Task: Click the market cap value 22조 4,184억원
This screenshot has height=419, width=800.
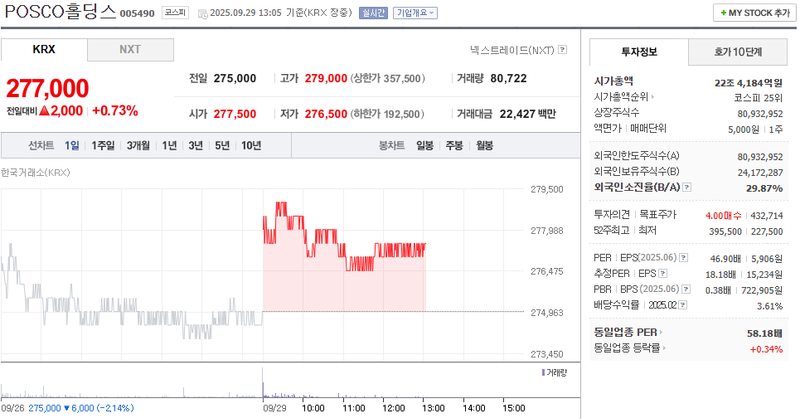Action: tap(748, 83)
